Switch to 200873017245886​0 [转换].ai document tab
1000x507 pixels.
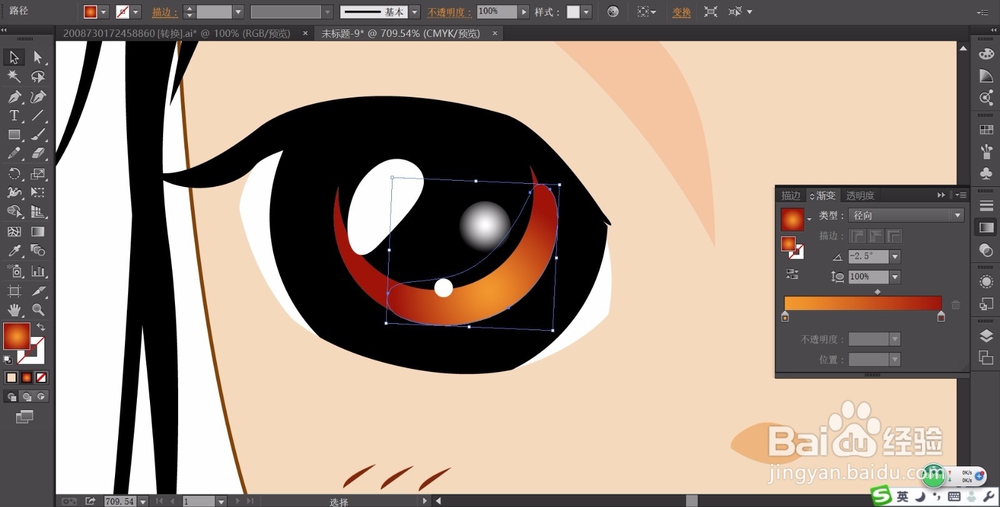click(176, 33)
